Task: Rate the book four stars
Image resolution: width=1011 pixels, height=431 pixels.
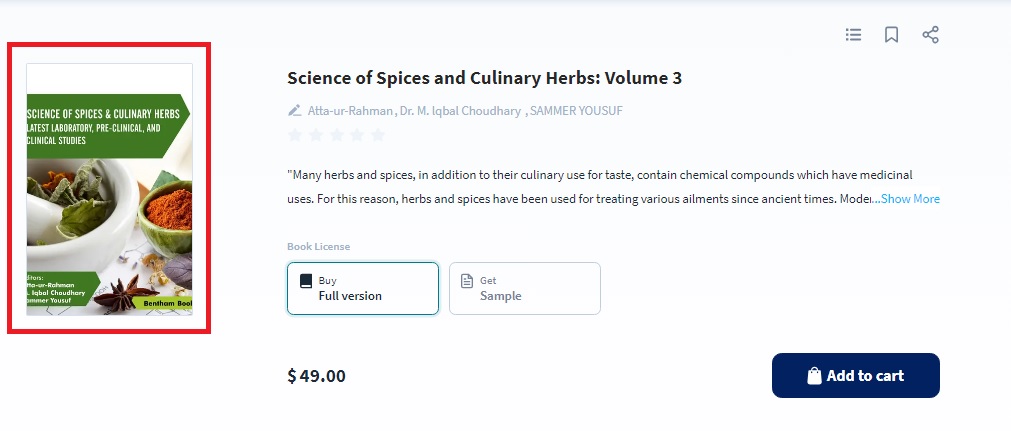Action: click(357, 135)
